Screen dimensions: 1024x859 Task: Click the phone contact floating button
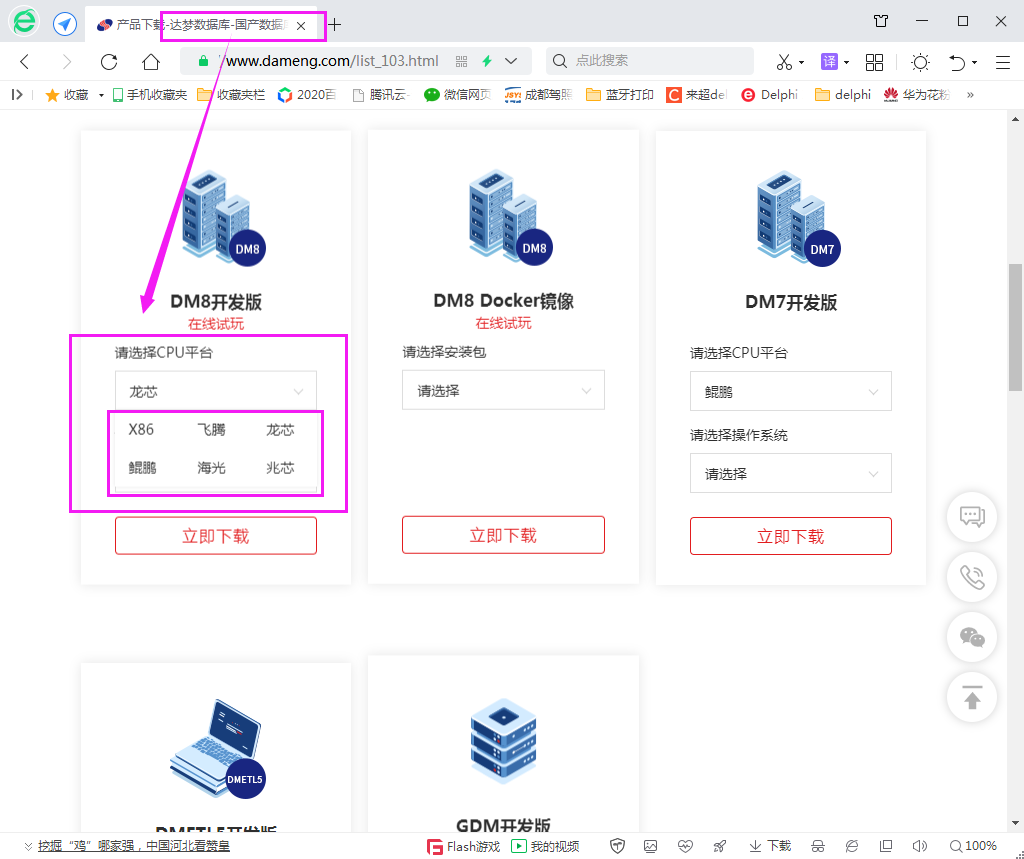(972, 577)
